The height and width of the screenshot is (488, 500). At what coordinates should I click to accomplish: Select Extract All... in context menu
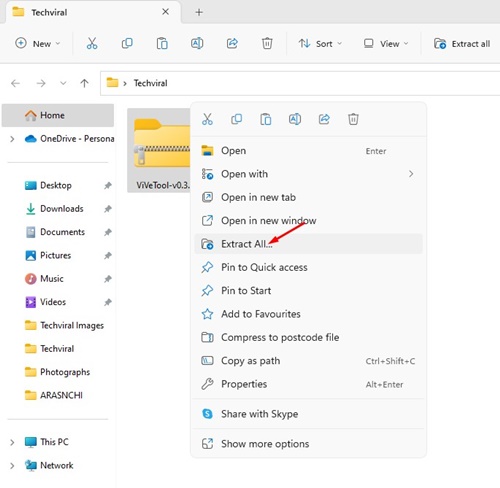click(308, 244)
